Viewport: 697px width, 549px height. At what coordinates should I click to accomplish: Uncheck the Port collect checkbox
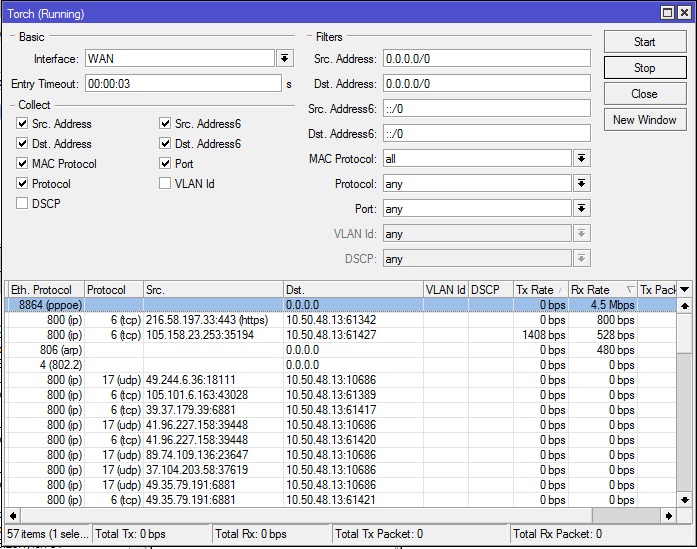click(x=165, y=164)
